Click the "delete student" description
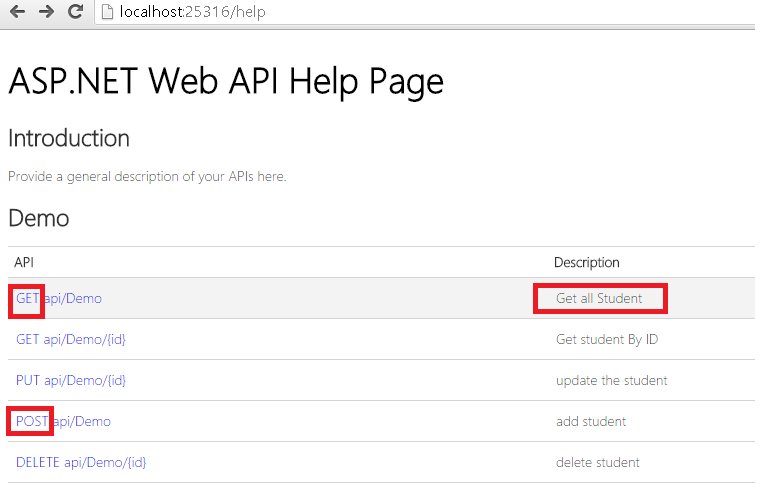 (597, 462)
